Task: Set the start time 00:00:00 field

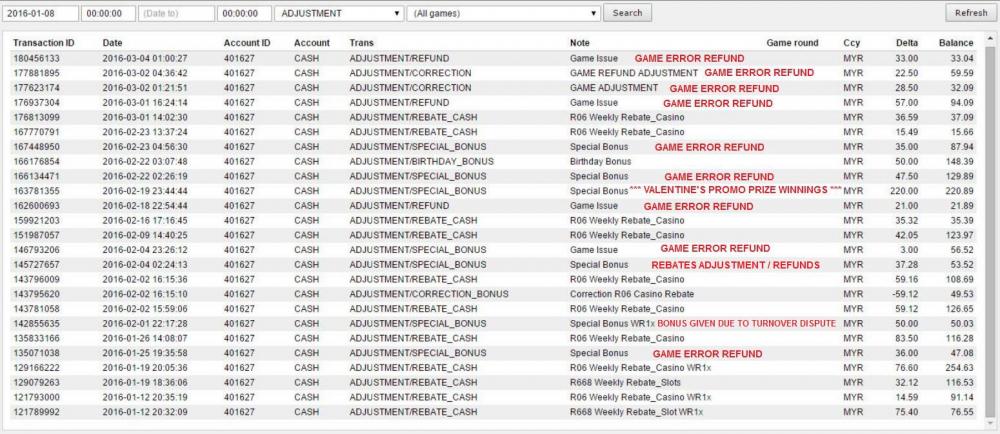Action: (x=108, y=13)
